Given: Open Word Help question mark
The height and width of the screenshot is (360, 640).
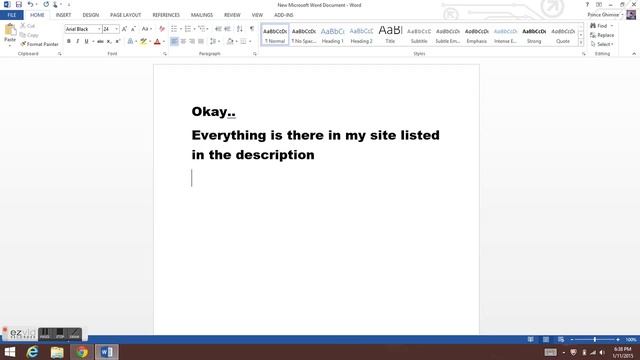Looking at the screenshot, I should click(x=587, y=4).
